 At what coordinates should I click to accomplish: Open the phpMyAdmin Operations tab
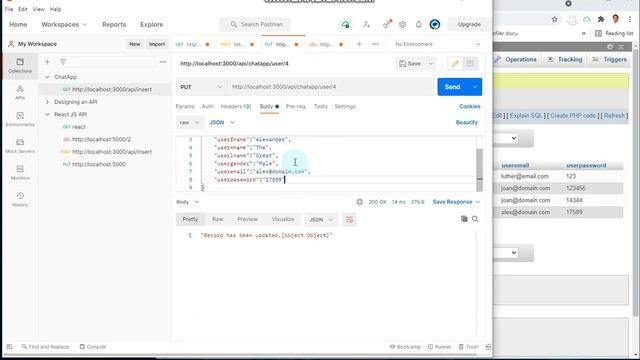click(x=515, y=60)
